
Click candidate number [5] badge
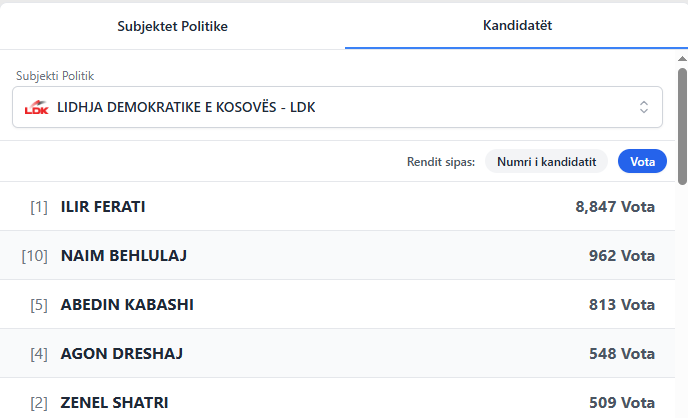click(39, 304)
